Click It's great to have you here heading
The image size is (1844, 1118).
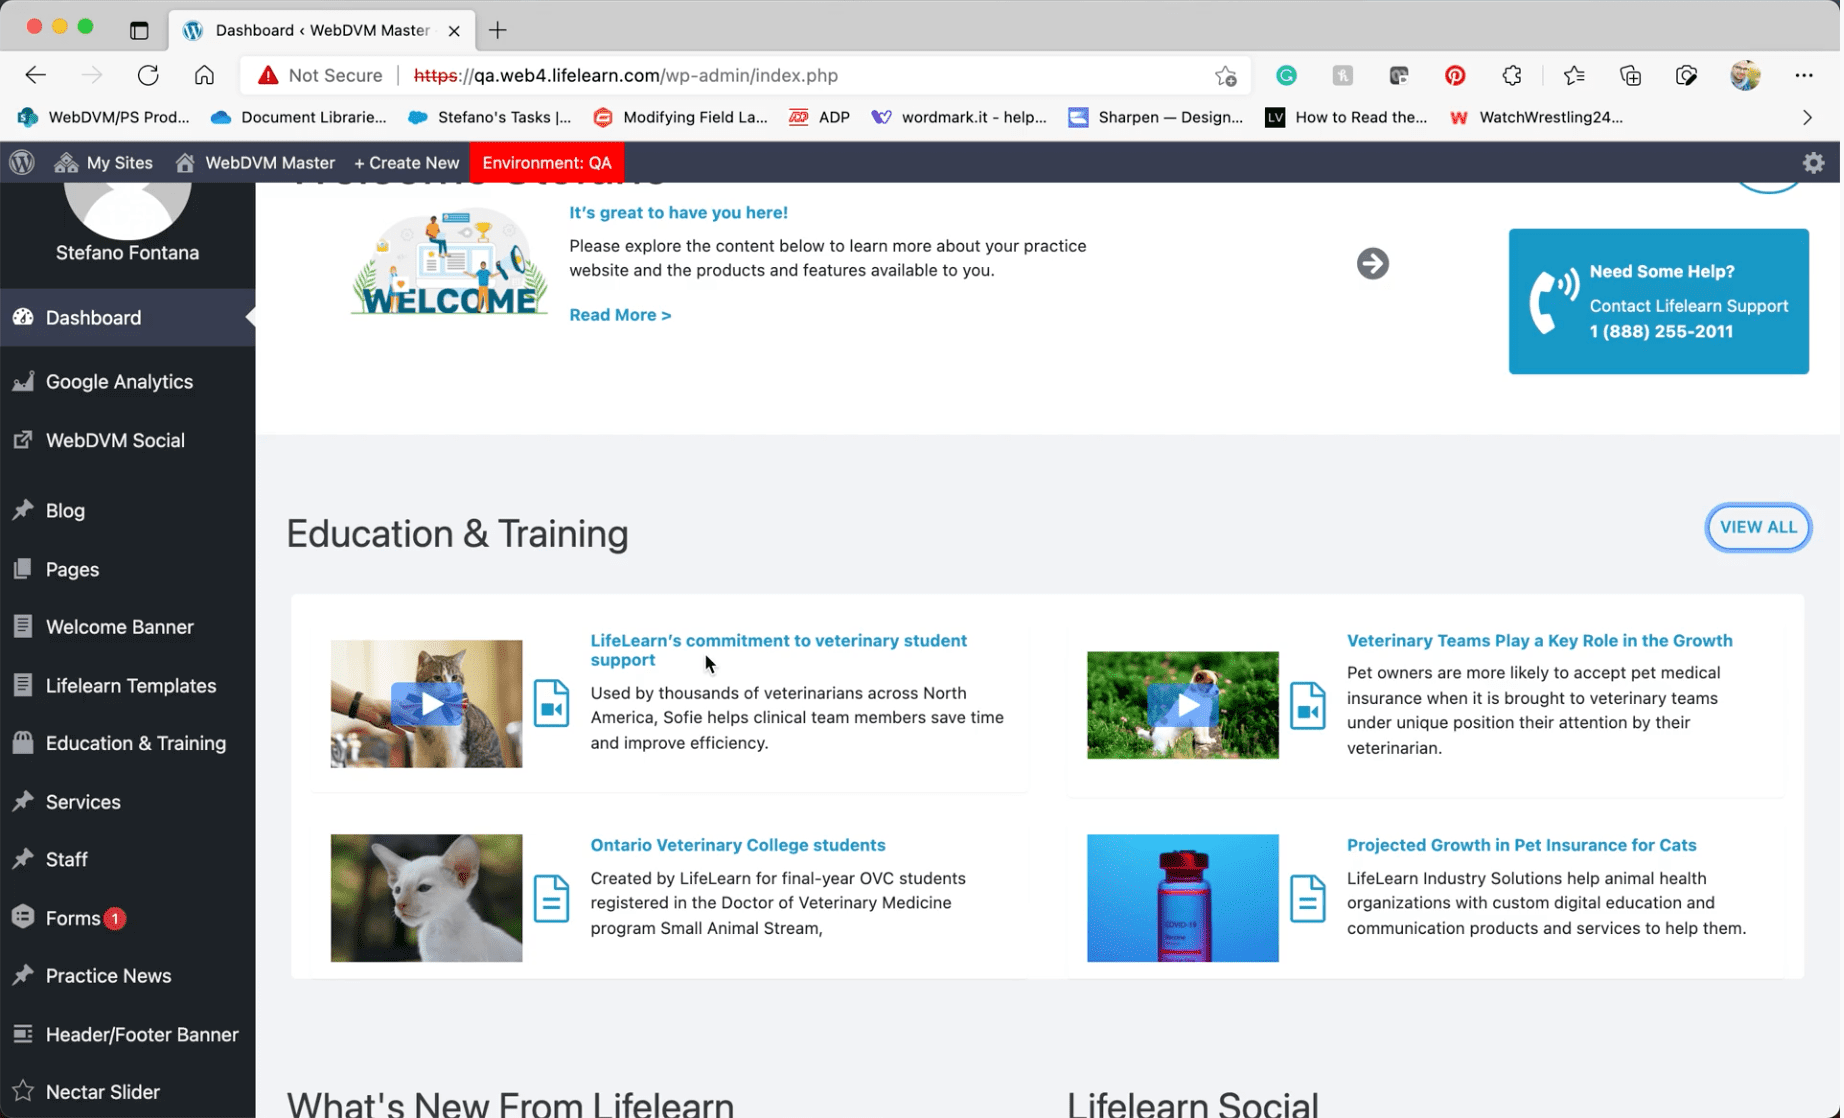tap(678, 212)
